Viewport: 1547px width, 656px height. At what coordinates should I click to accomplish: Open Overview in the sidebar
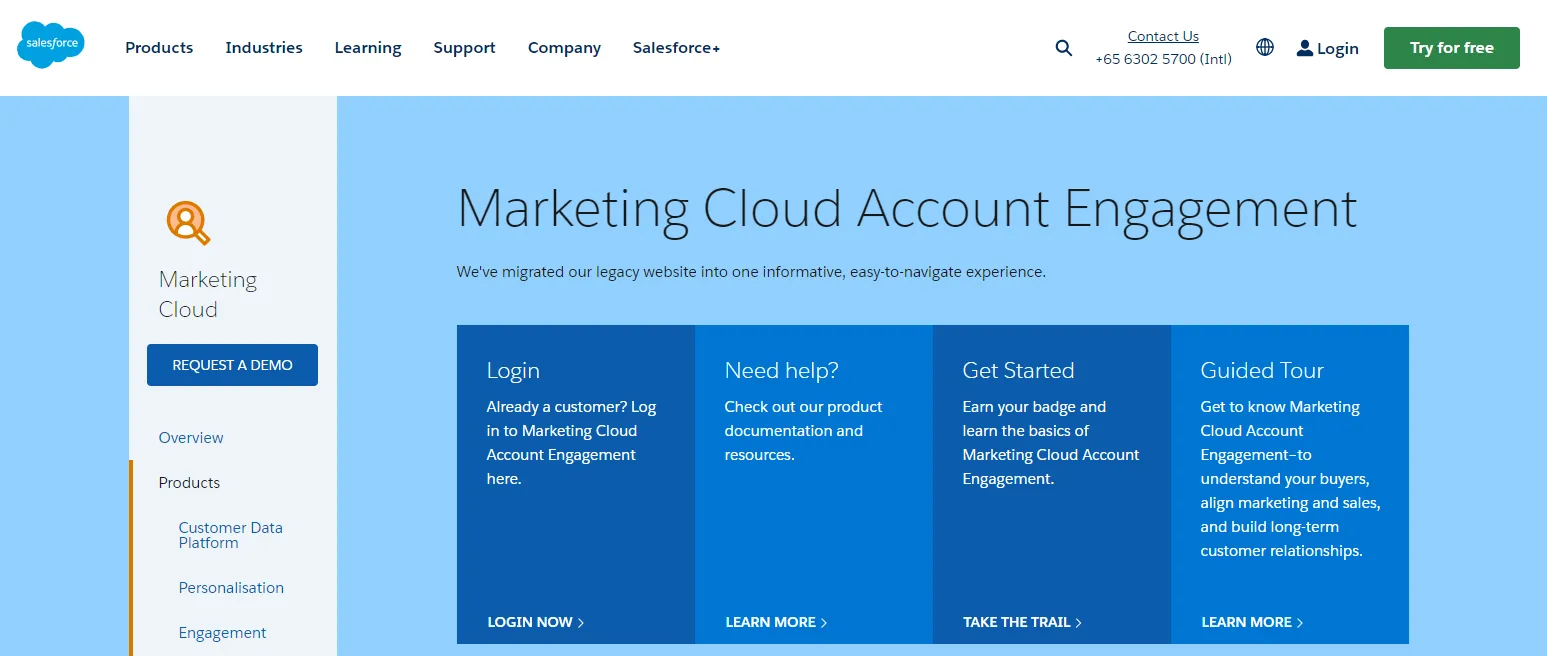[191, 438]
